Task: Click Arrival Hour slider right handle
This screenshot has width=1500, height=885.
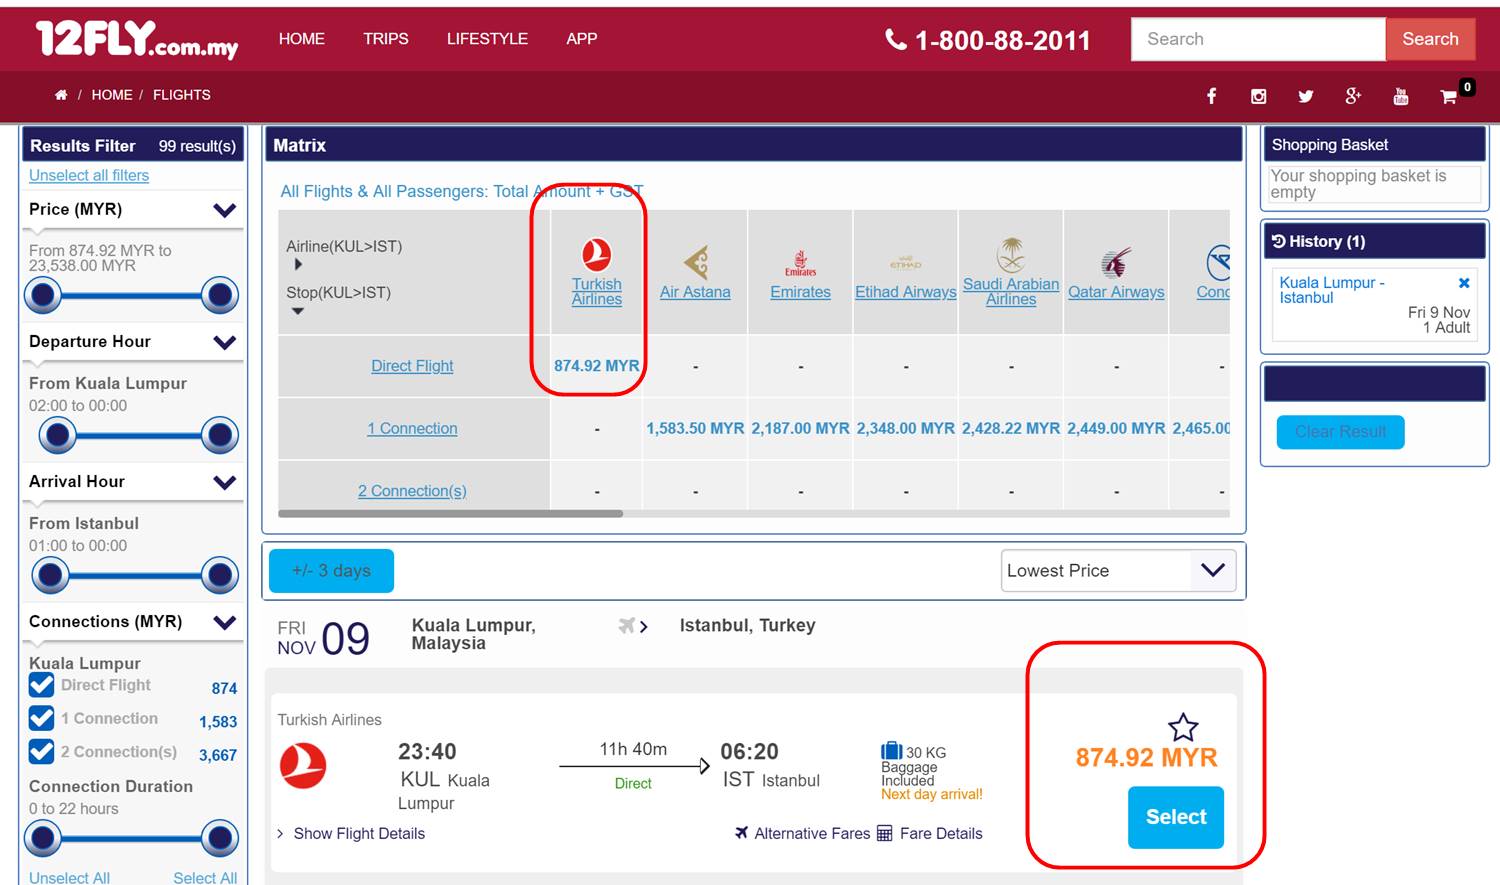Action: [x=220, y=575]
